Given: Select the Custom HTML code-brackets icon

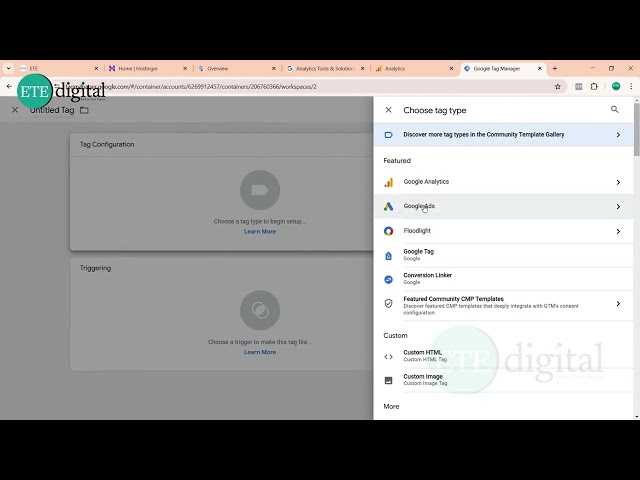Looking at the screenshot, I should click(389, 356).
